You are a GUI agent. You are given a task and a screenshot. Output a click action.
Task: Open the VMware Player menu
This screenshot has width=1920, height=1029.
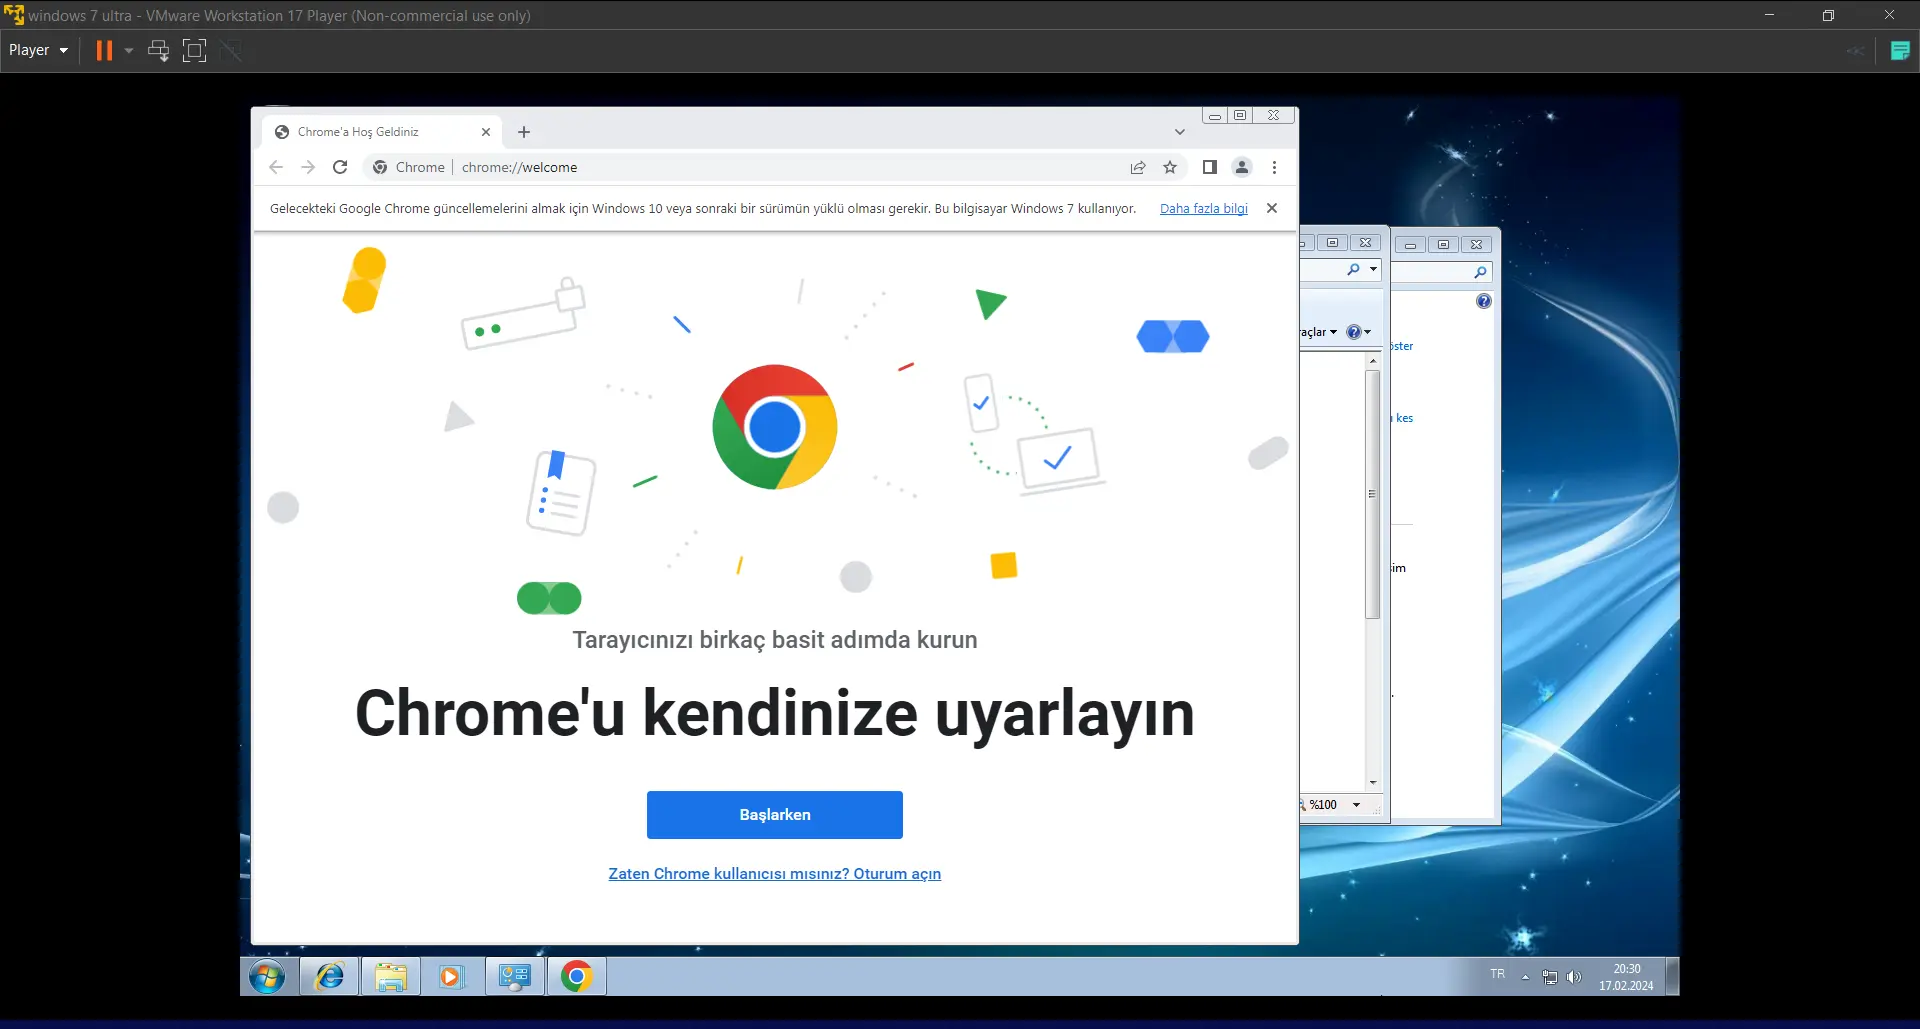(x=38, y=50)
